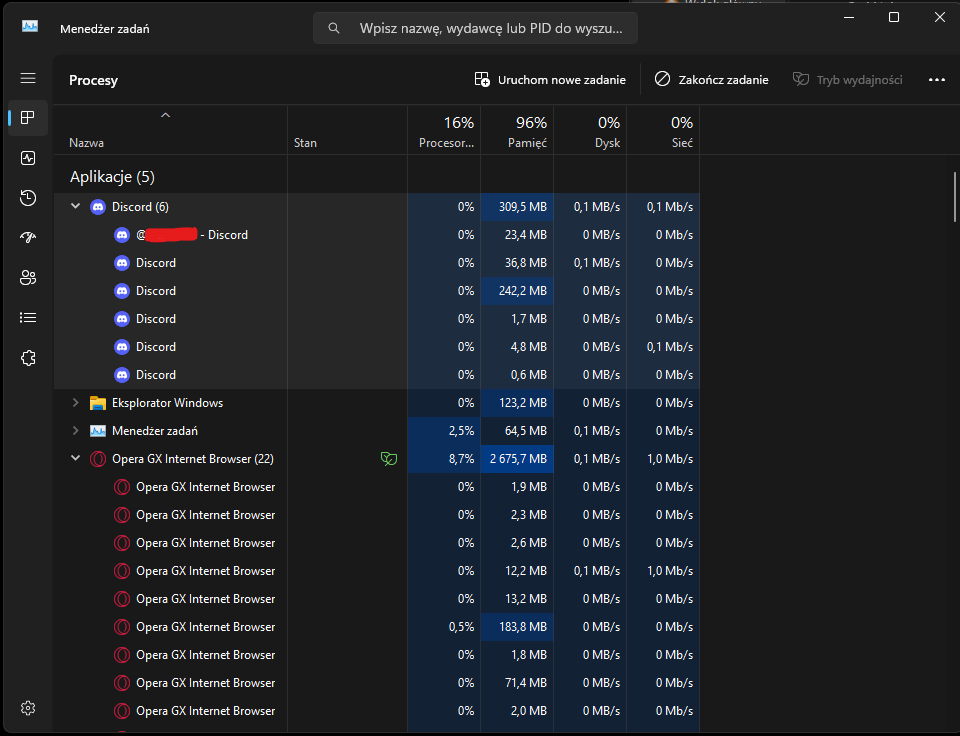The width and height of the screenshot is (960, 736).
Task: Click the 123,2 MB memory cell
Action: point(517,403)
